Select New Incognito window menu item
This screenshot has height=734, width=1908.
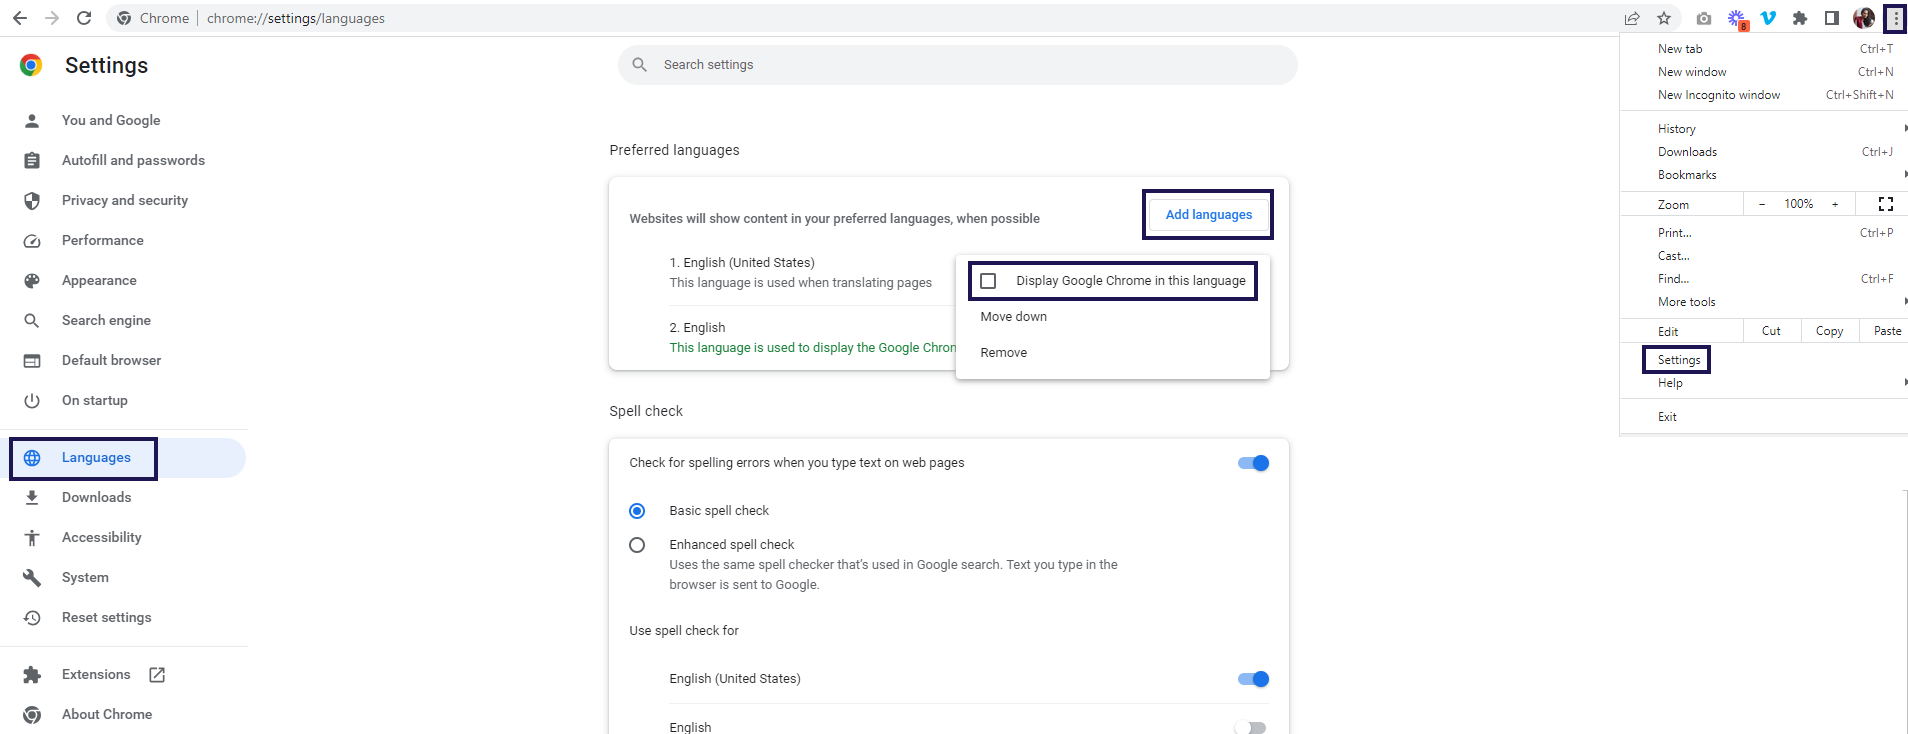click(1718, 95)
